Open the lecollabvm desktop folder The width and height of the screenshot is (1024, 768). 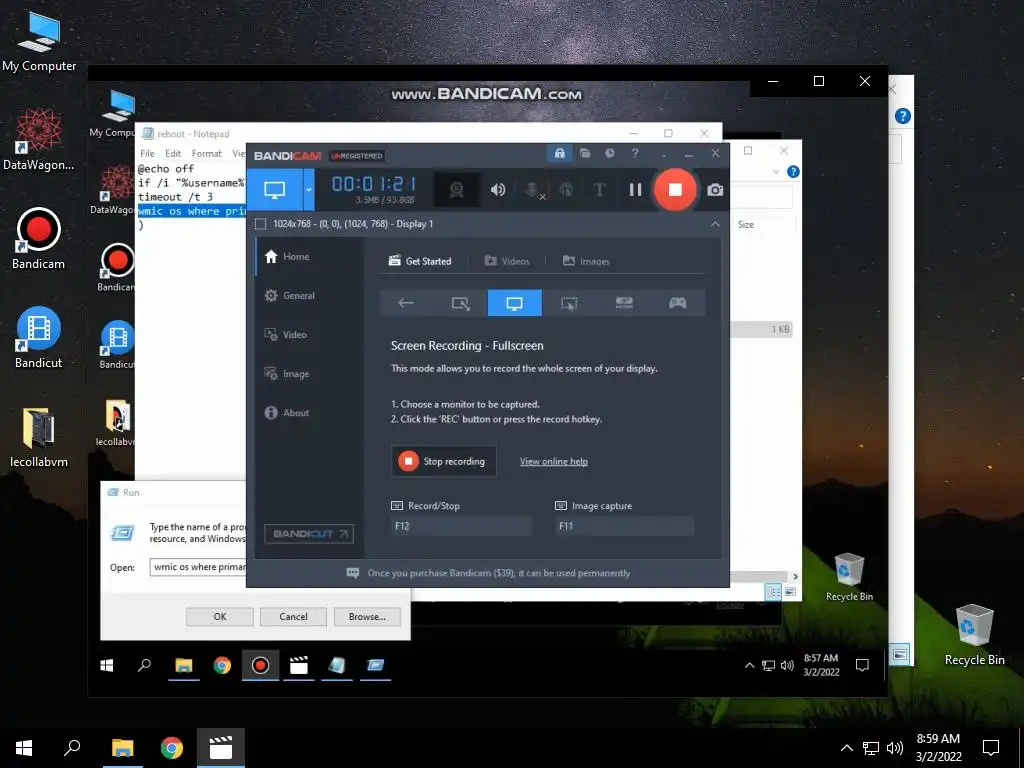point(39,437)
